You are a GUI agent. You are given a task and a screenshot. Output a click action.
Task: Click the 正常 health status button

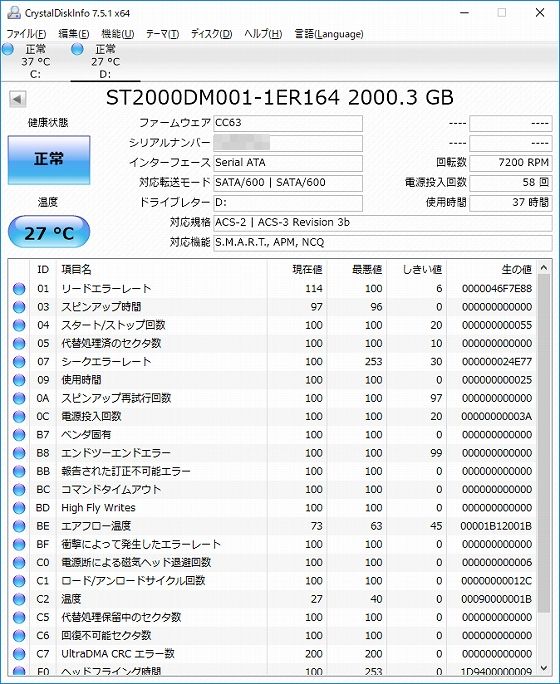click(49, 160)
